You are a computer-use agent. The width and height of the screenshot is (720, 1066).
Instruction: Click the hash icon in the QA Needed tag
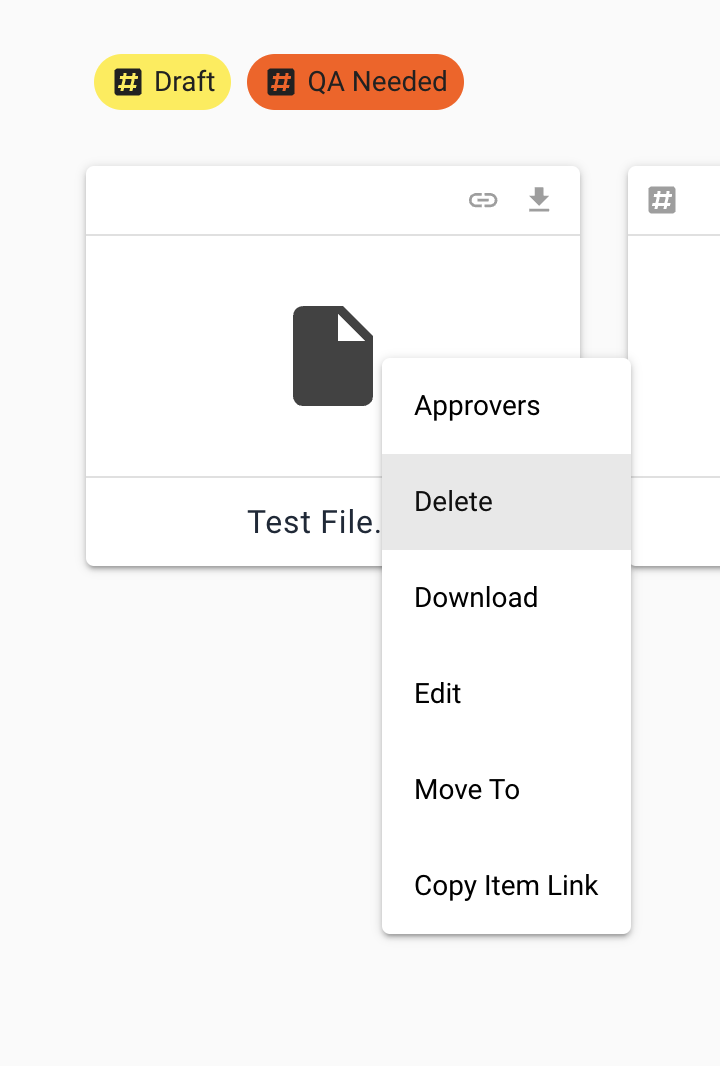coord(281,82)
